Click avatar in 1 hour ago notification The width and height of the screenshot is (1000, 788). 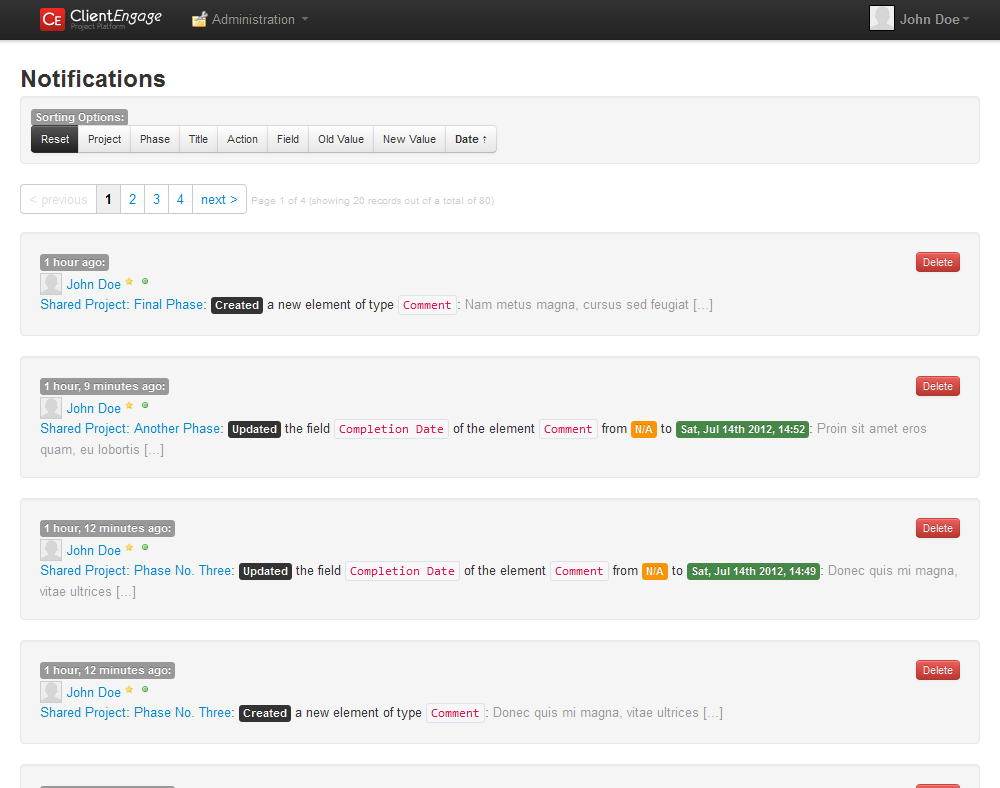tap(51, 284)
